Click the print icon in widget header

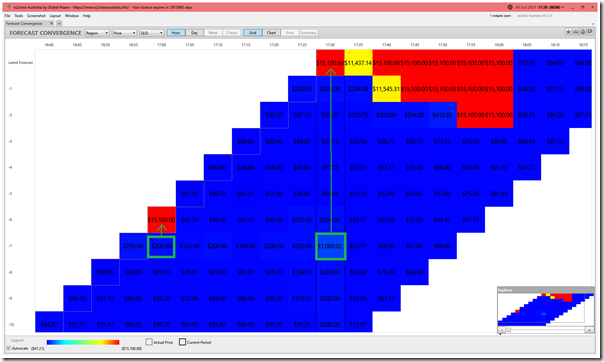[x=576, y=32]
